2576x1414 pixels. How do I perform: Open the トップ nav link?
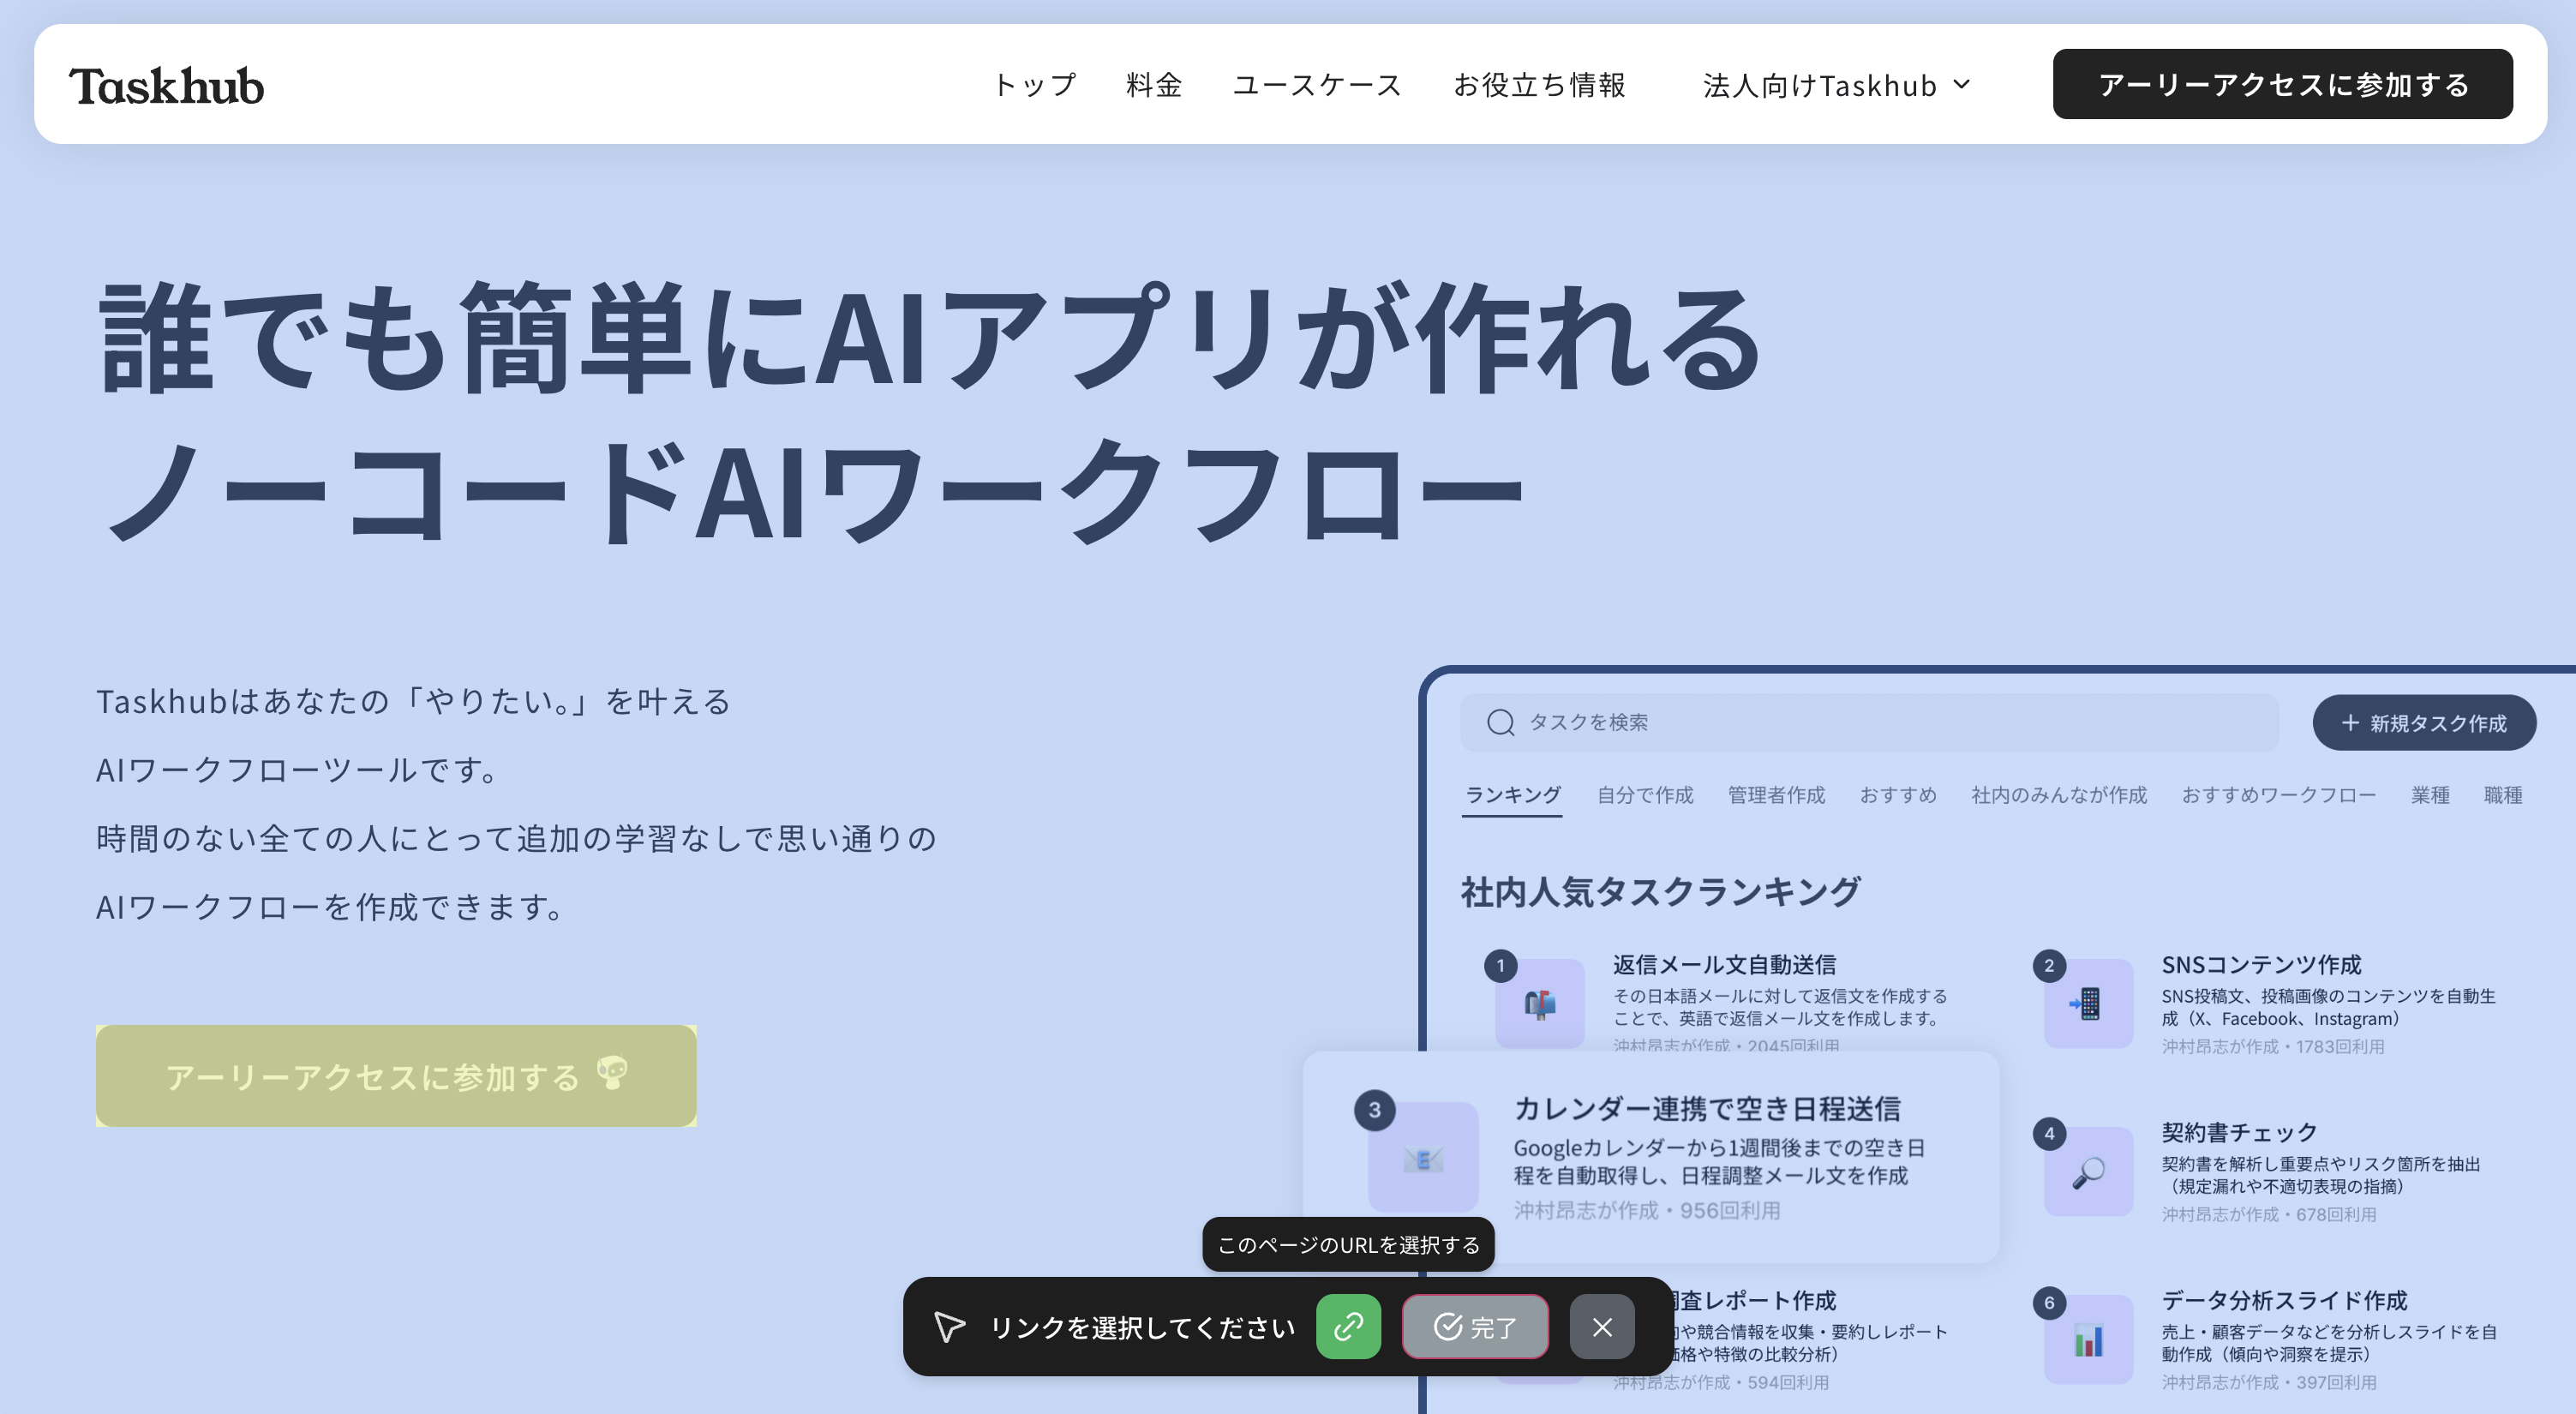1035,85
